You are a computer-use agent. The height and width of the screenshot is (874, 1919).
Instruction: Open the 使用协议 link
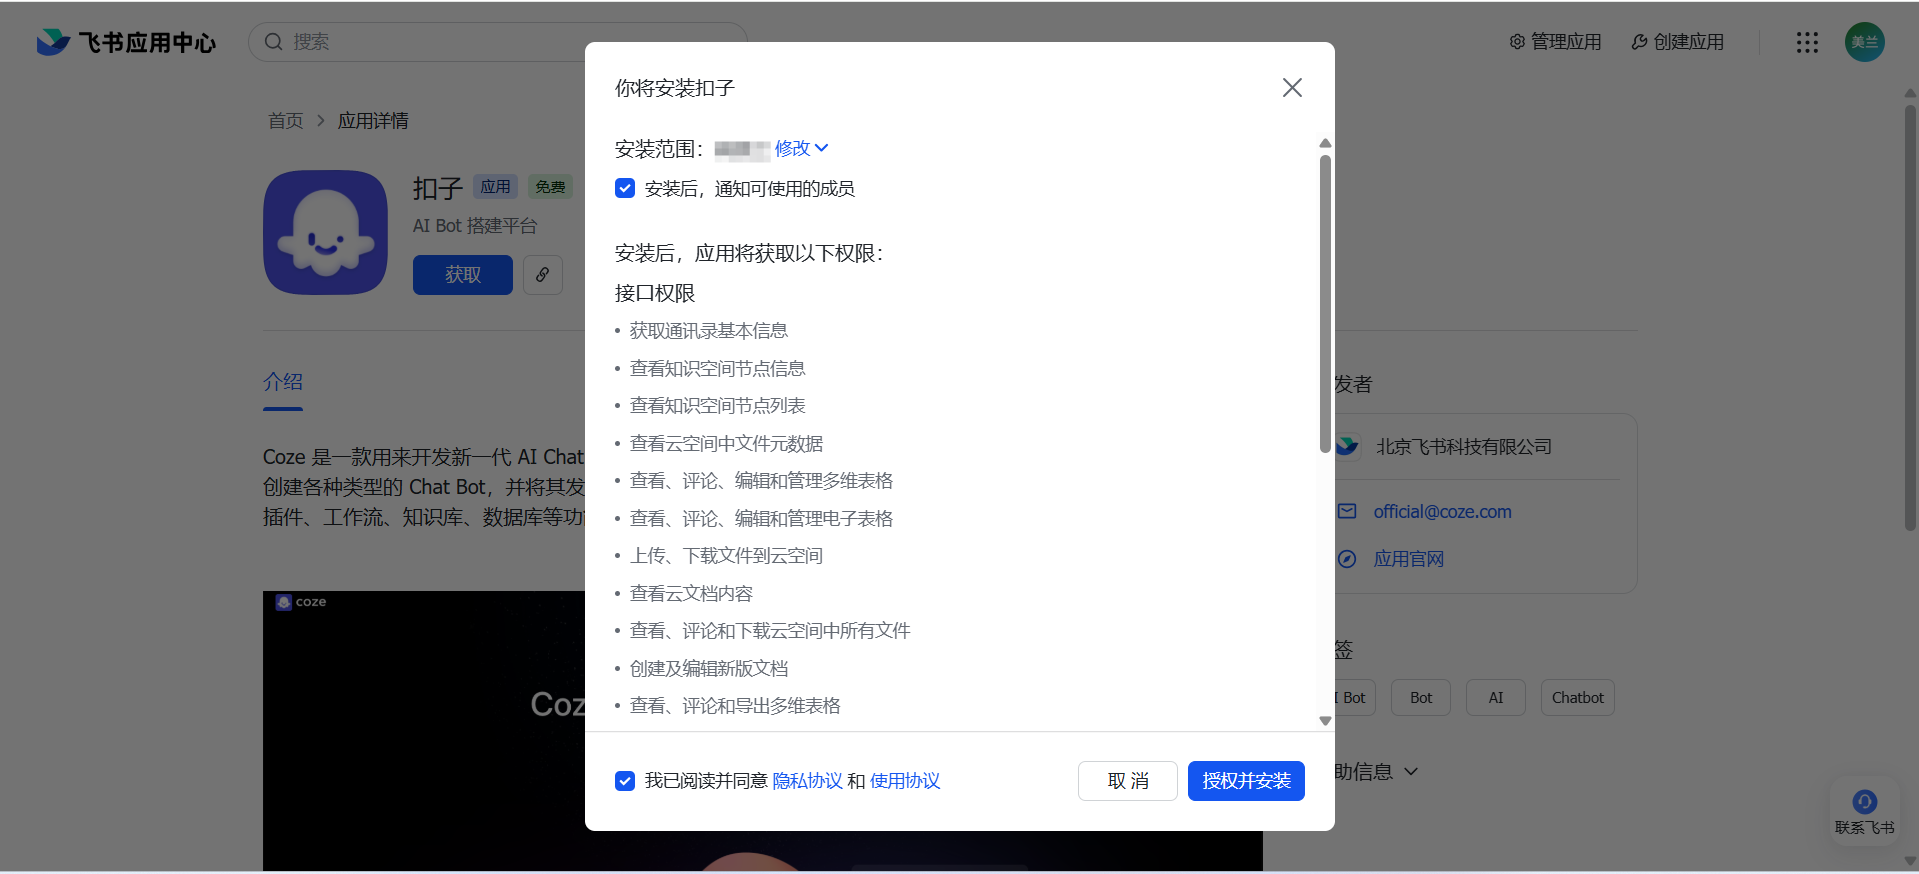click(x=905, y=781)
